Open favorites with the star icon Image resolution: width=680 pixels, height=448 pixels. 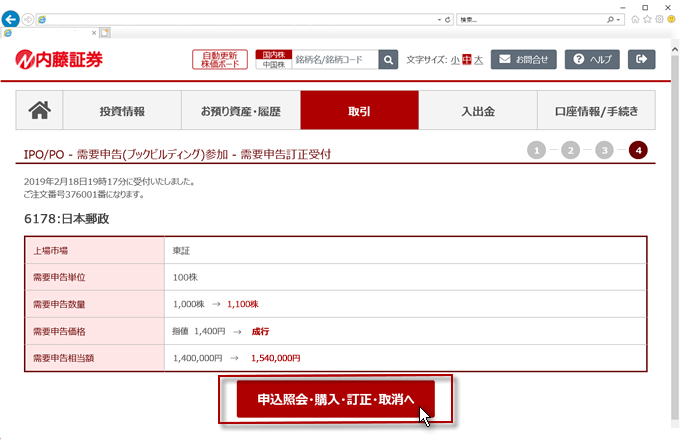pyautogui.click(x=647, y=19)
